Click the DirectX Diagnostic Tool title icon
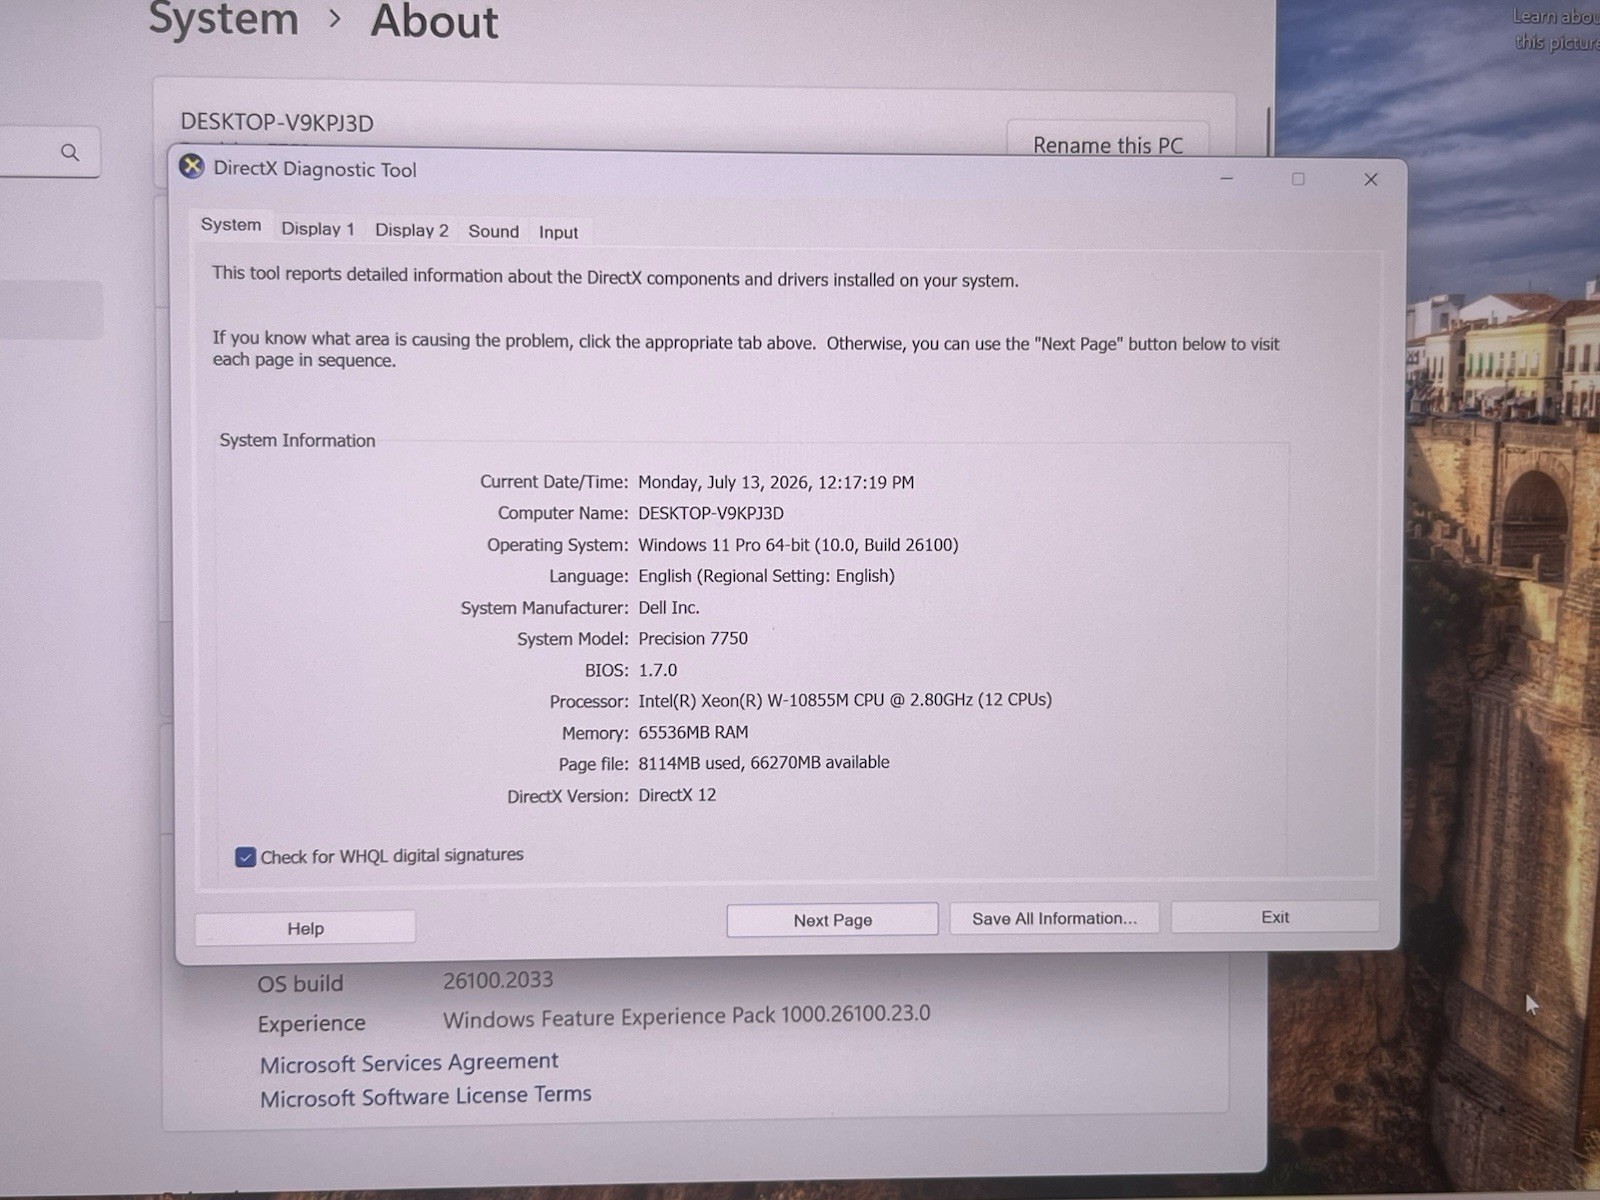This screenshot has height=1200, width=1600. click(192, 167)
